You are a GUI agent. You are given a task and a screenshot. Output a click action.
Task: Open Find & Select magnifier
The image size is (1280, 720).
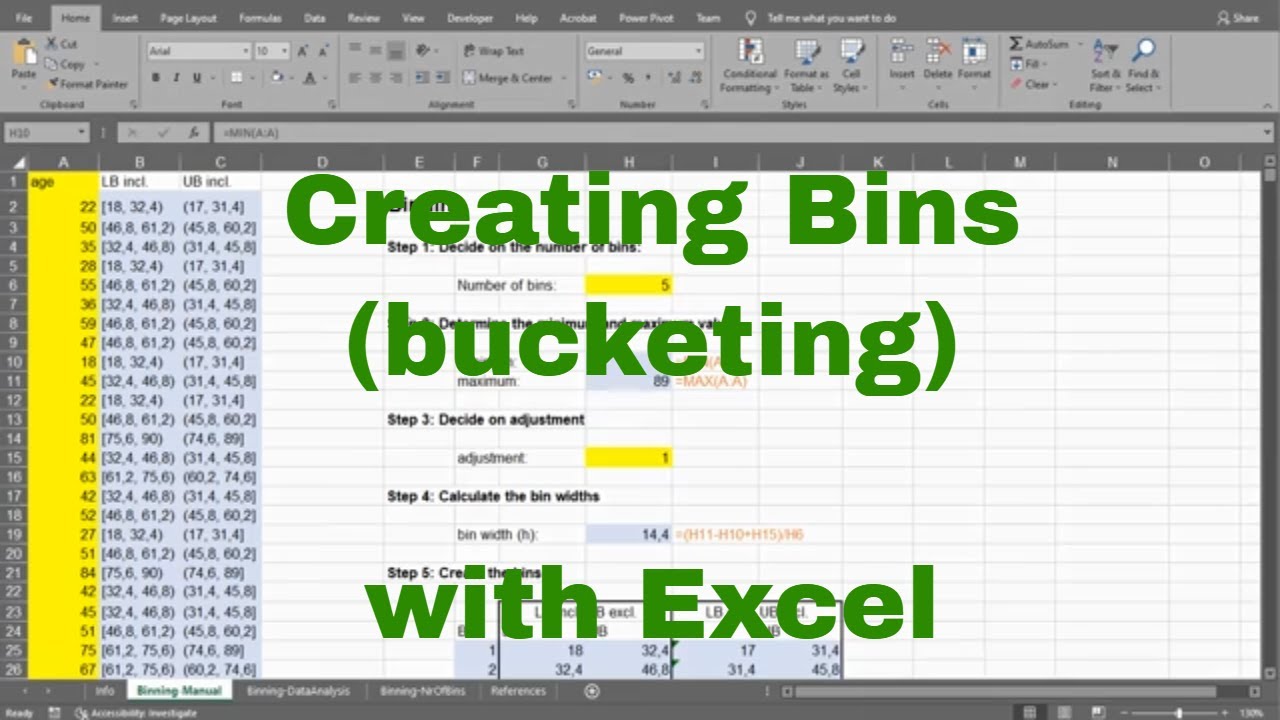click(x=1143, y=66)
